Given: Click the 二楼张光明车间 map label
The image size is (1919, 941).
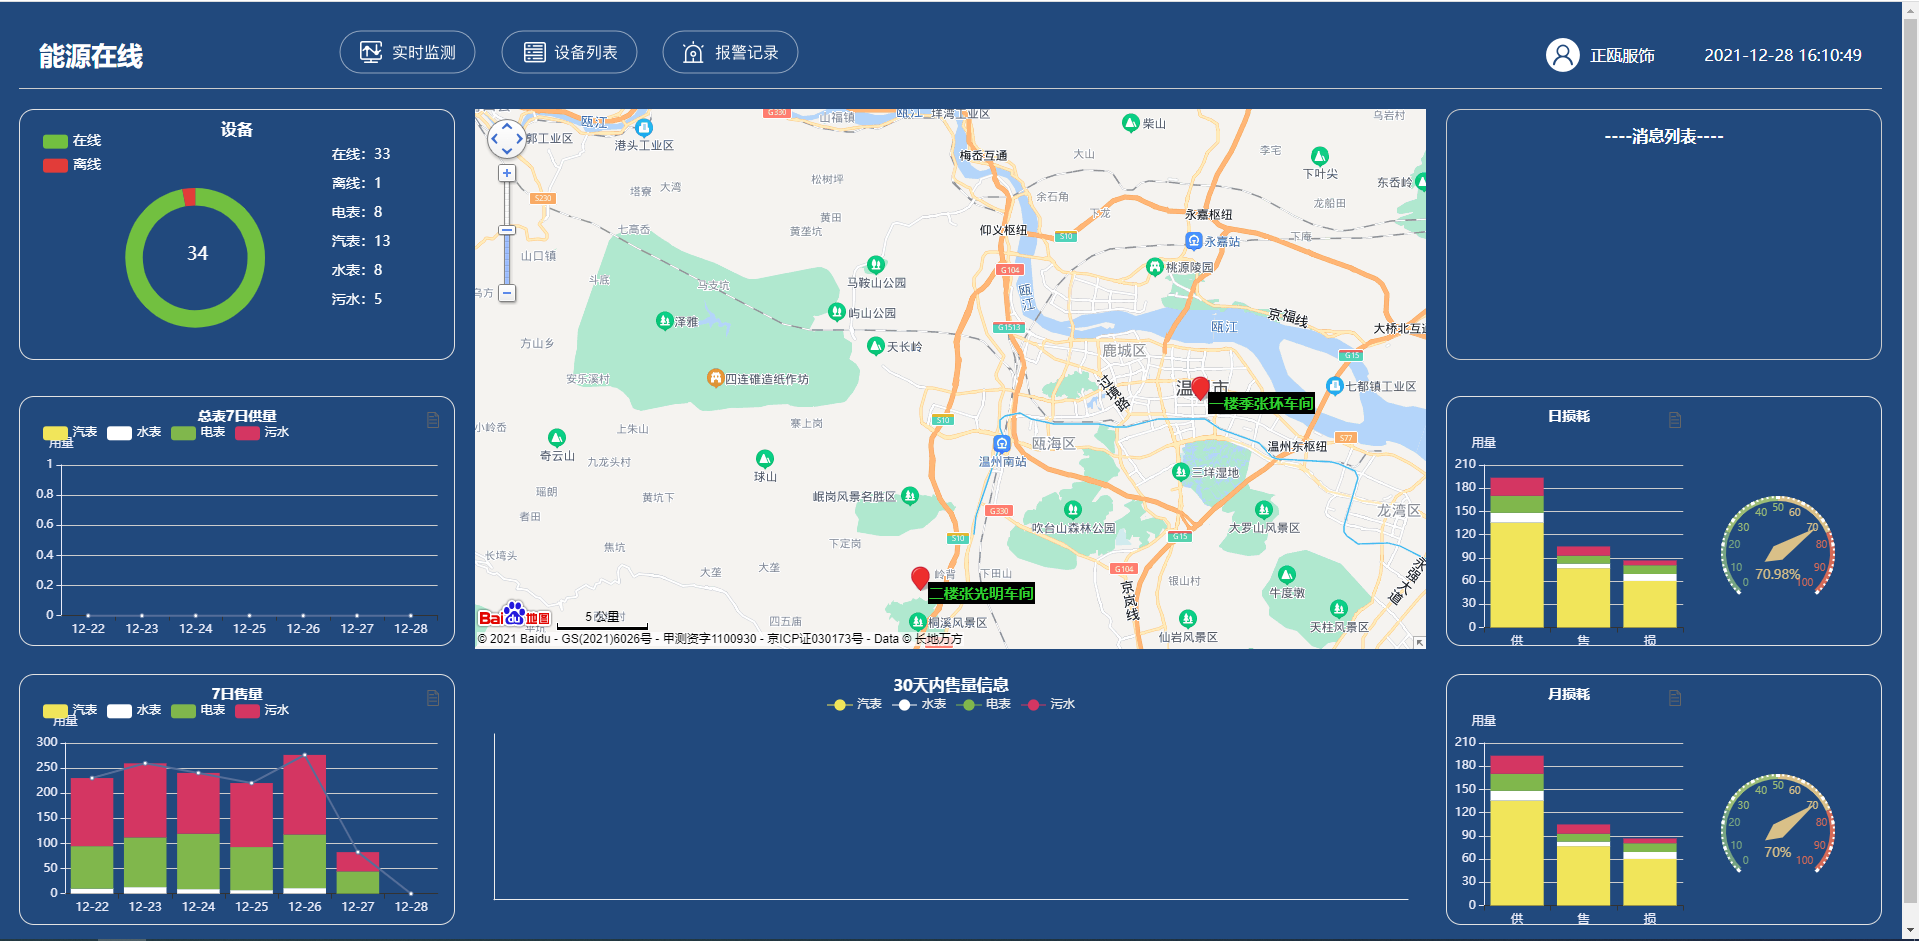Looking at the screenshot, I should click(981, 593).
